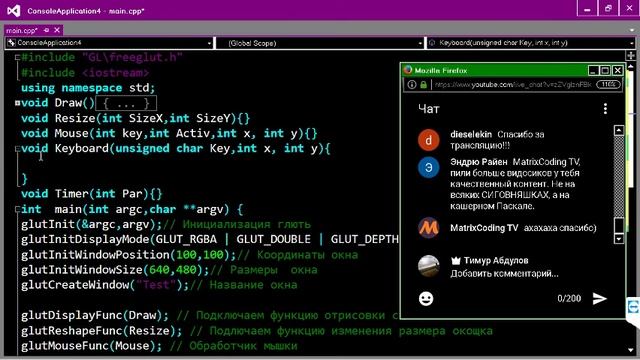Click the site info icon in Firefox
Screen dimensions: 640x360
point(412,84)
